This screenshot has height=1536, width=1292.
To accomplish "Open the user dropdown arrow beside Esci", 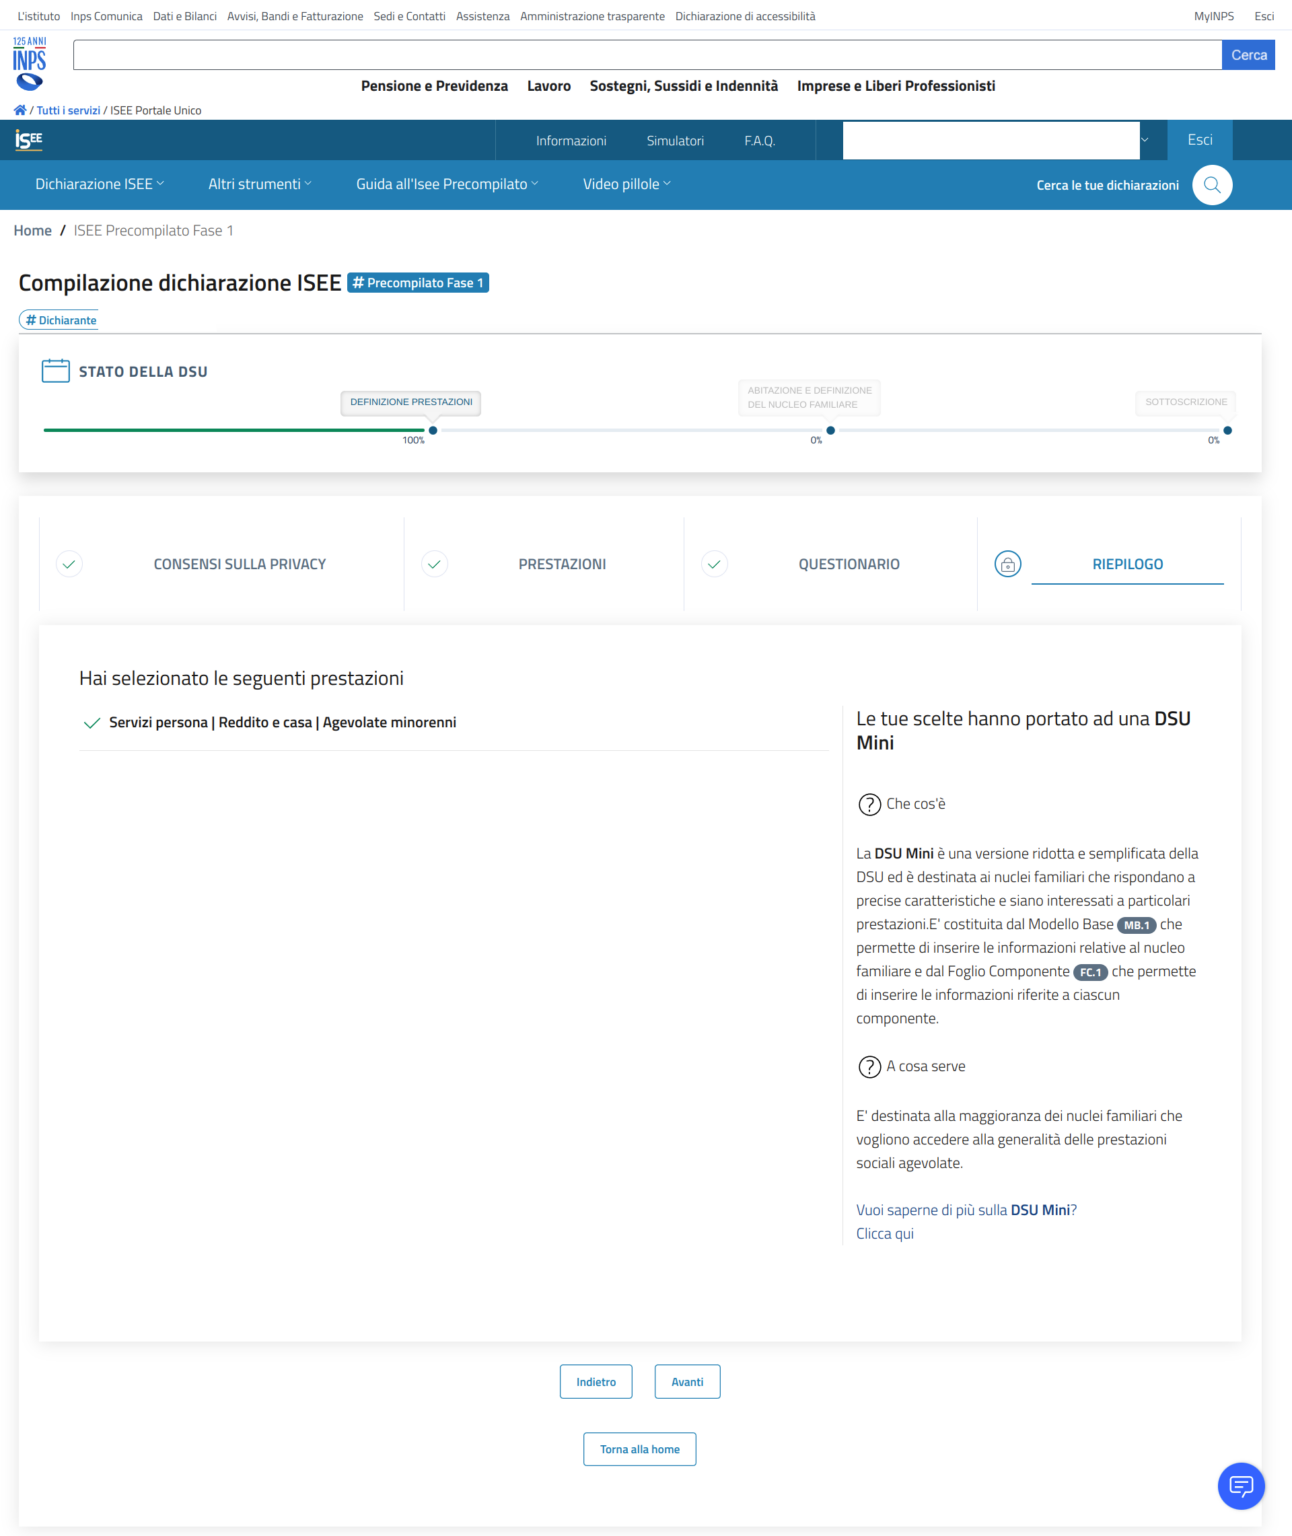I will pos(1145,140).
